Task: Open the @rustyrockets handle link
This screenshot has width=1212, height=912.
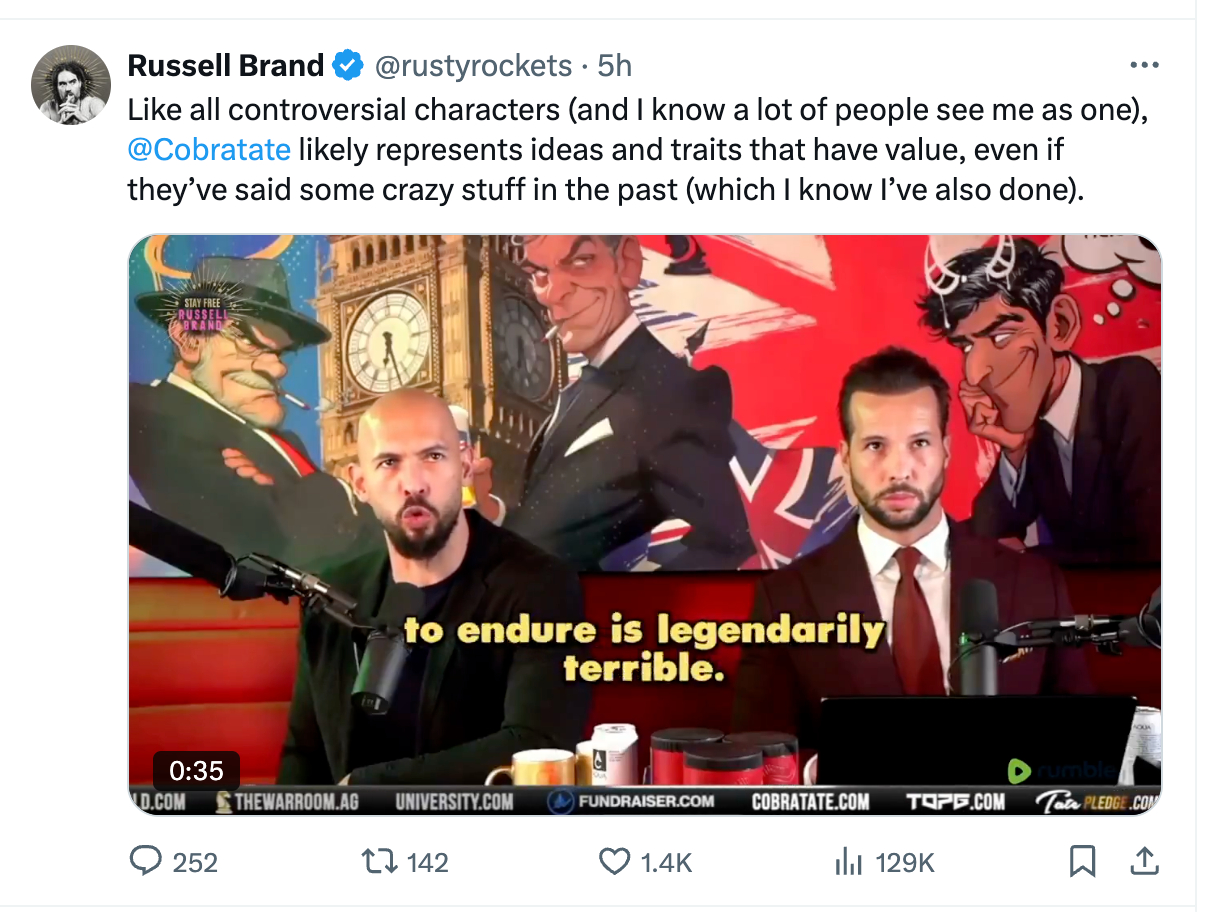Action: 472,66
